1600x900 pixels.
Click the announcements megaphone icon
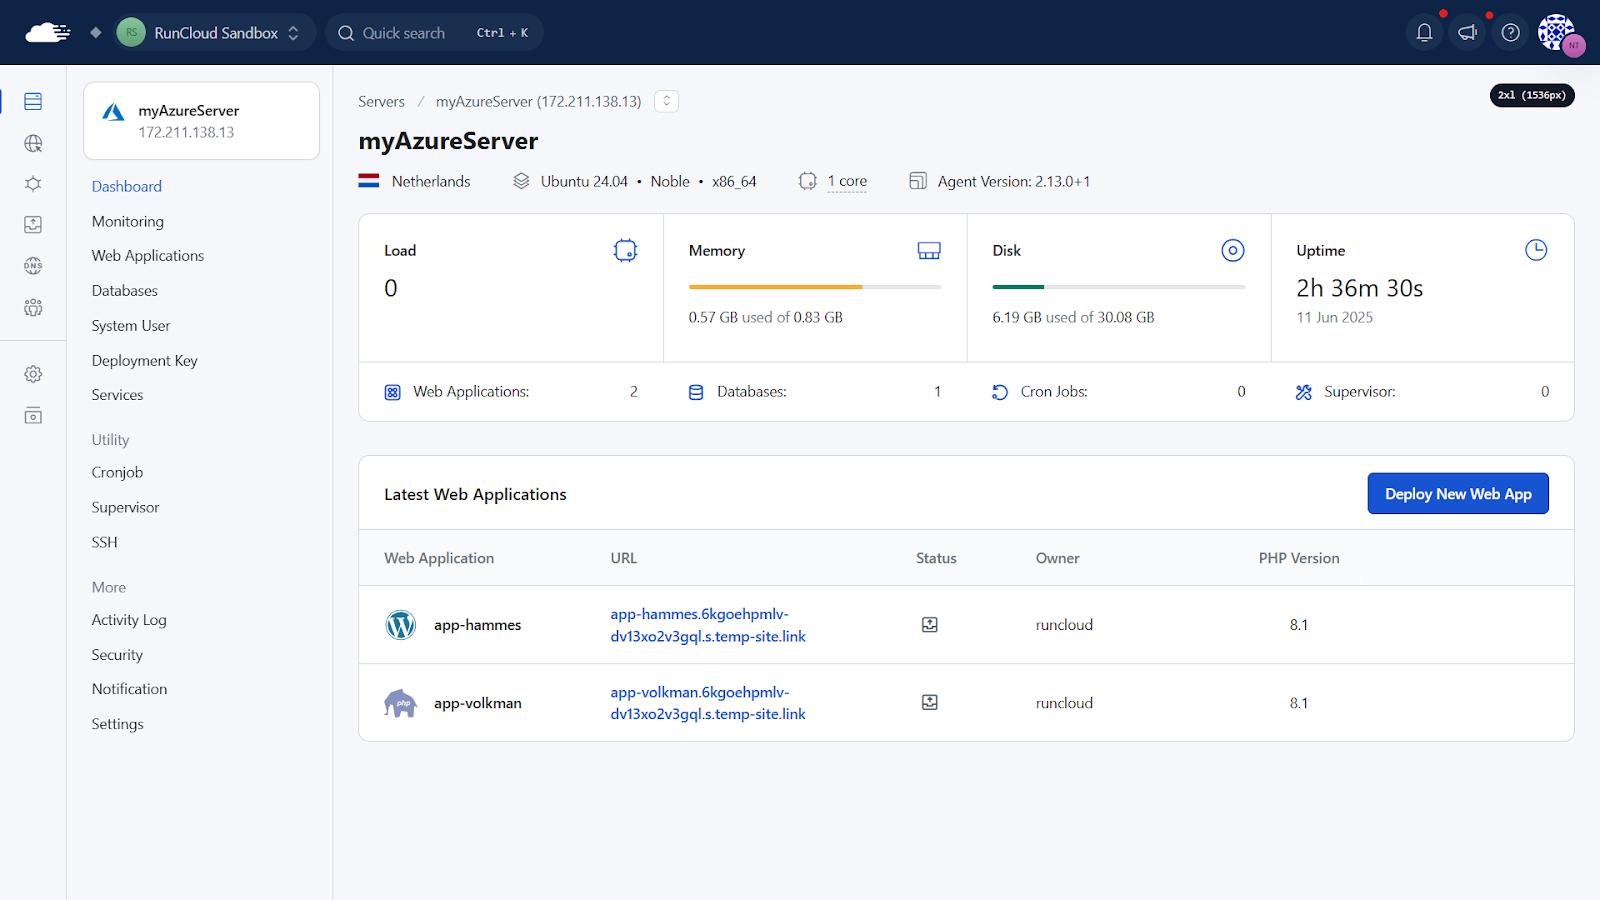coord(1467,33)
